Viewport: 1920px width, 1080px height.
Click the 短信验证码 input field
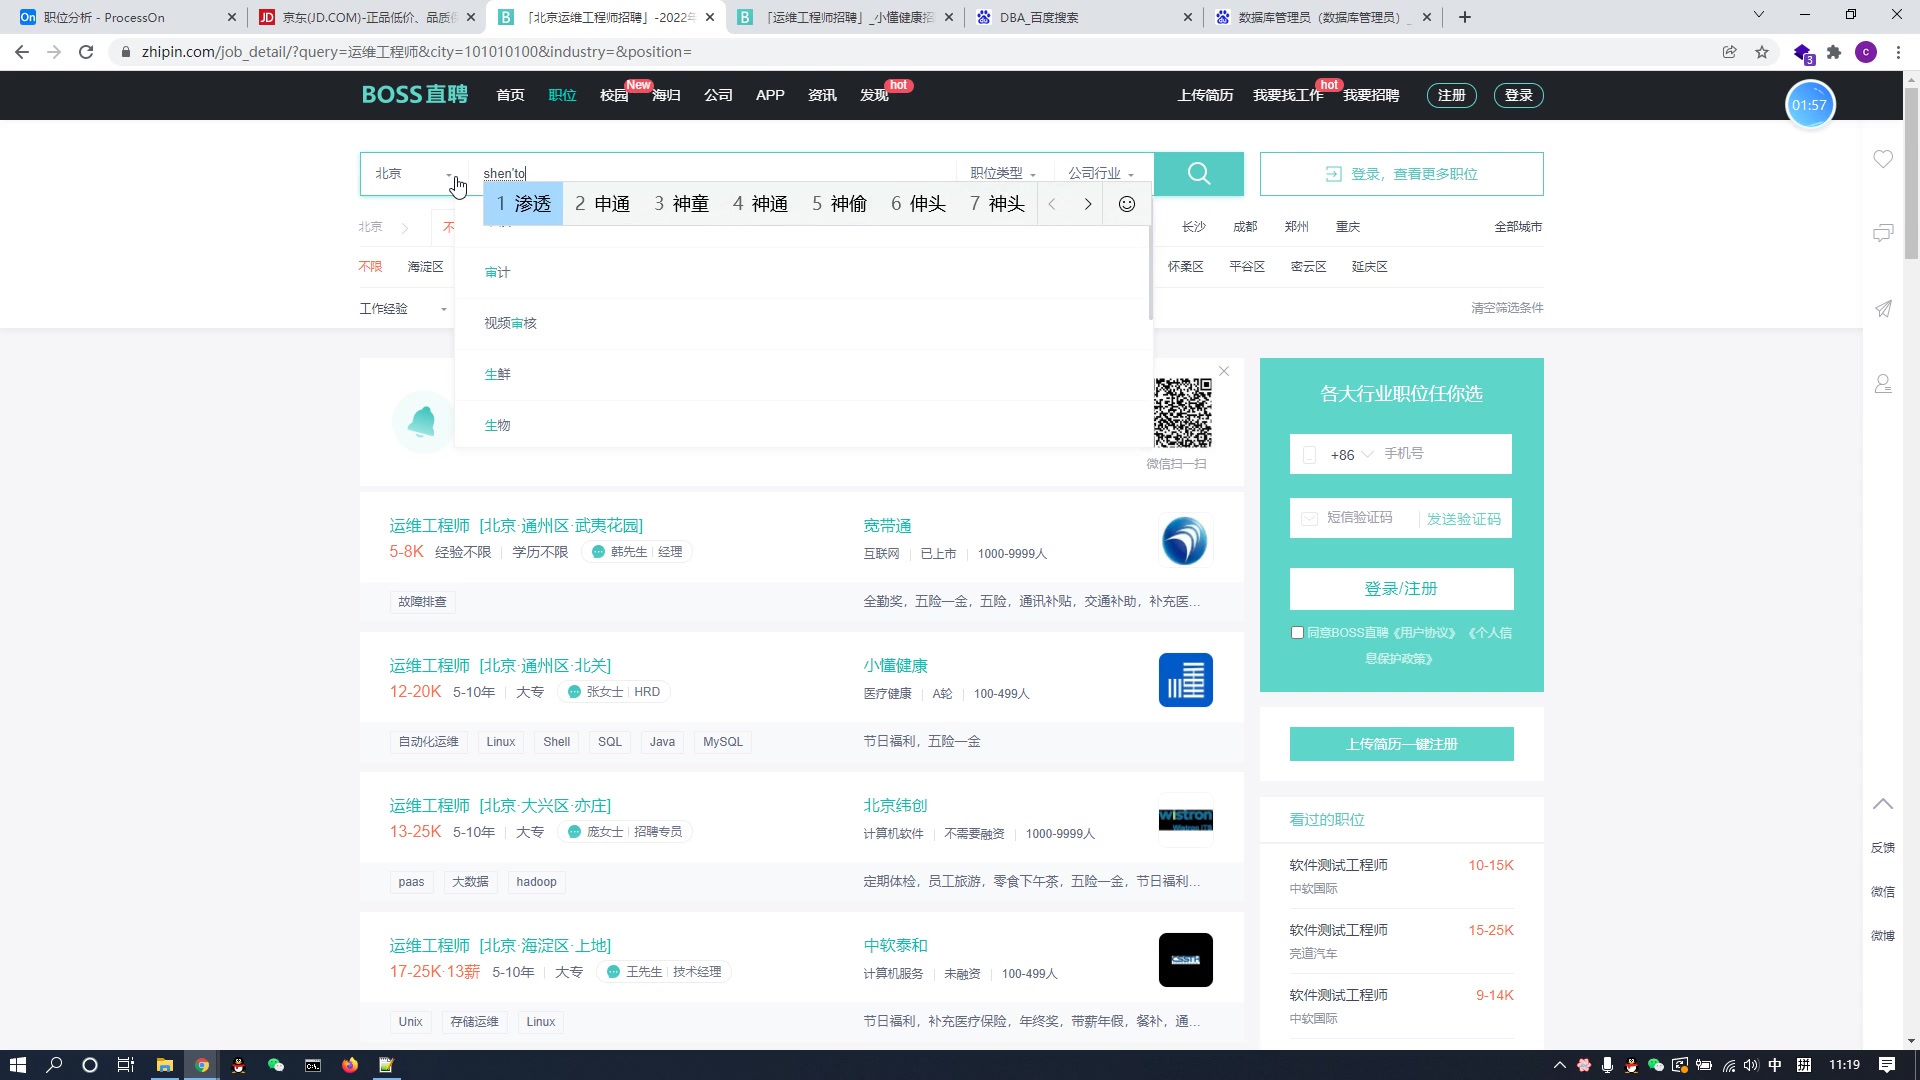1359,518
